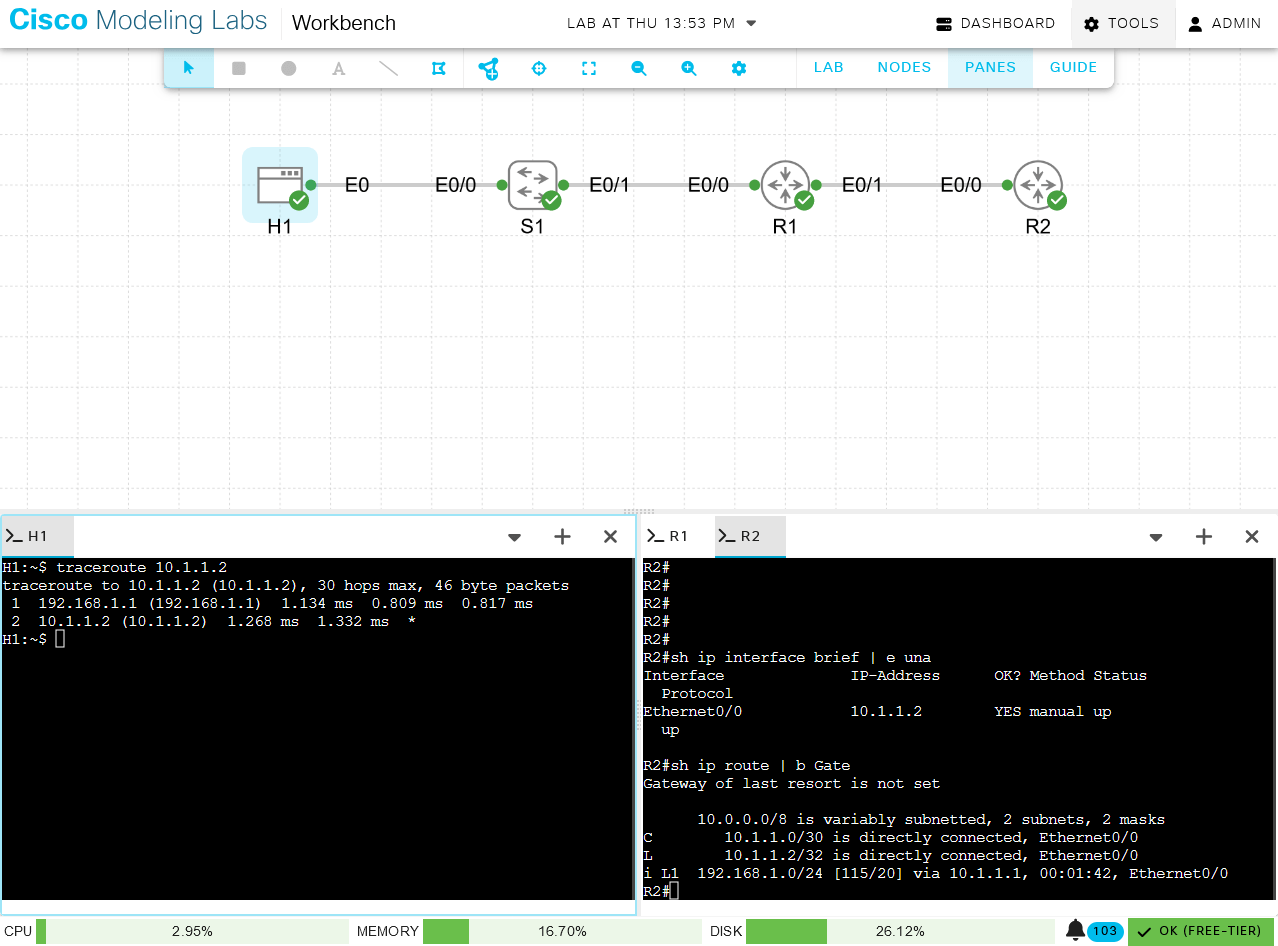This screenshot has width=1278, height=946.
Task: Click the fit to screen icon
Action: (x=589, y=68)
